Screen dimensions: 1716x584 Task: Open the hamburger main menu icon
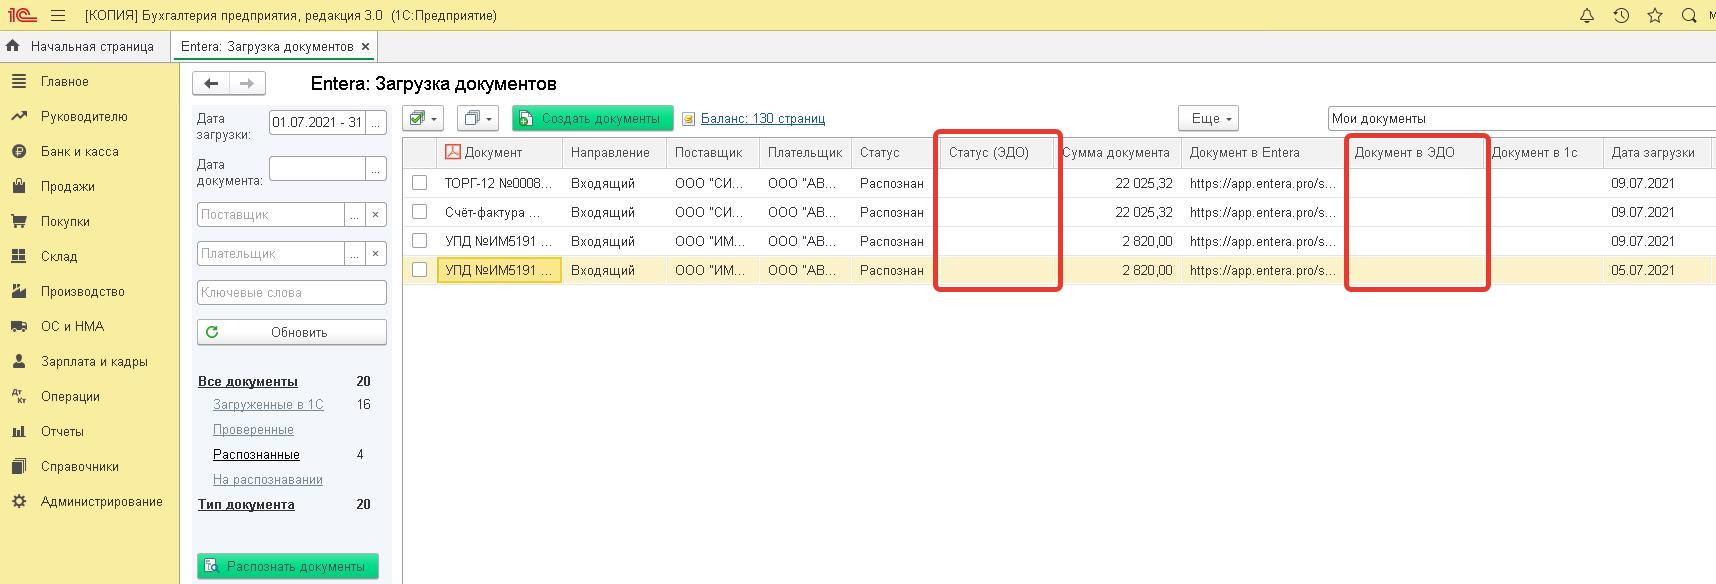pos(58,15)
